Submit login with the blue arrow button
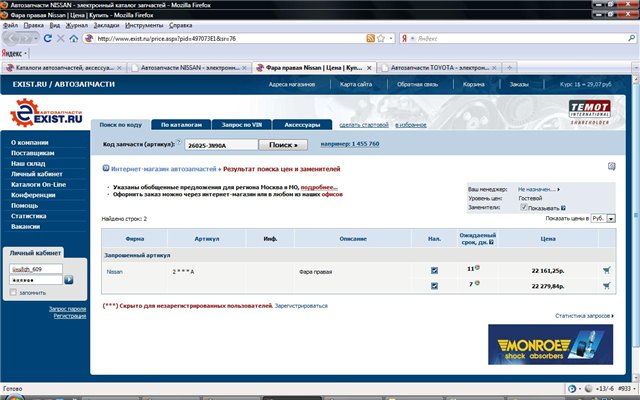The width and height of the screenshot is (640, 400). [x=69, y=280]
